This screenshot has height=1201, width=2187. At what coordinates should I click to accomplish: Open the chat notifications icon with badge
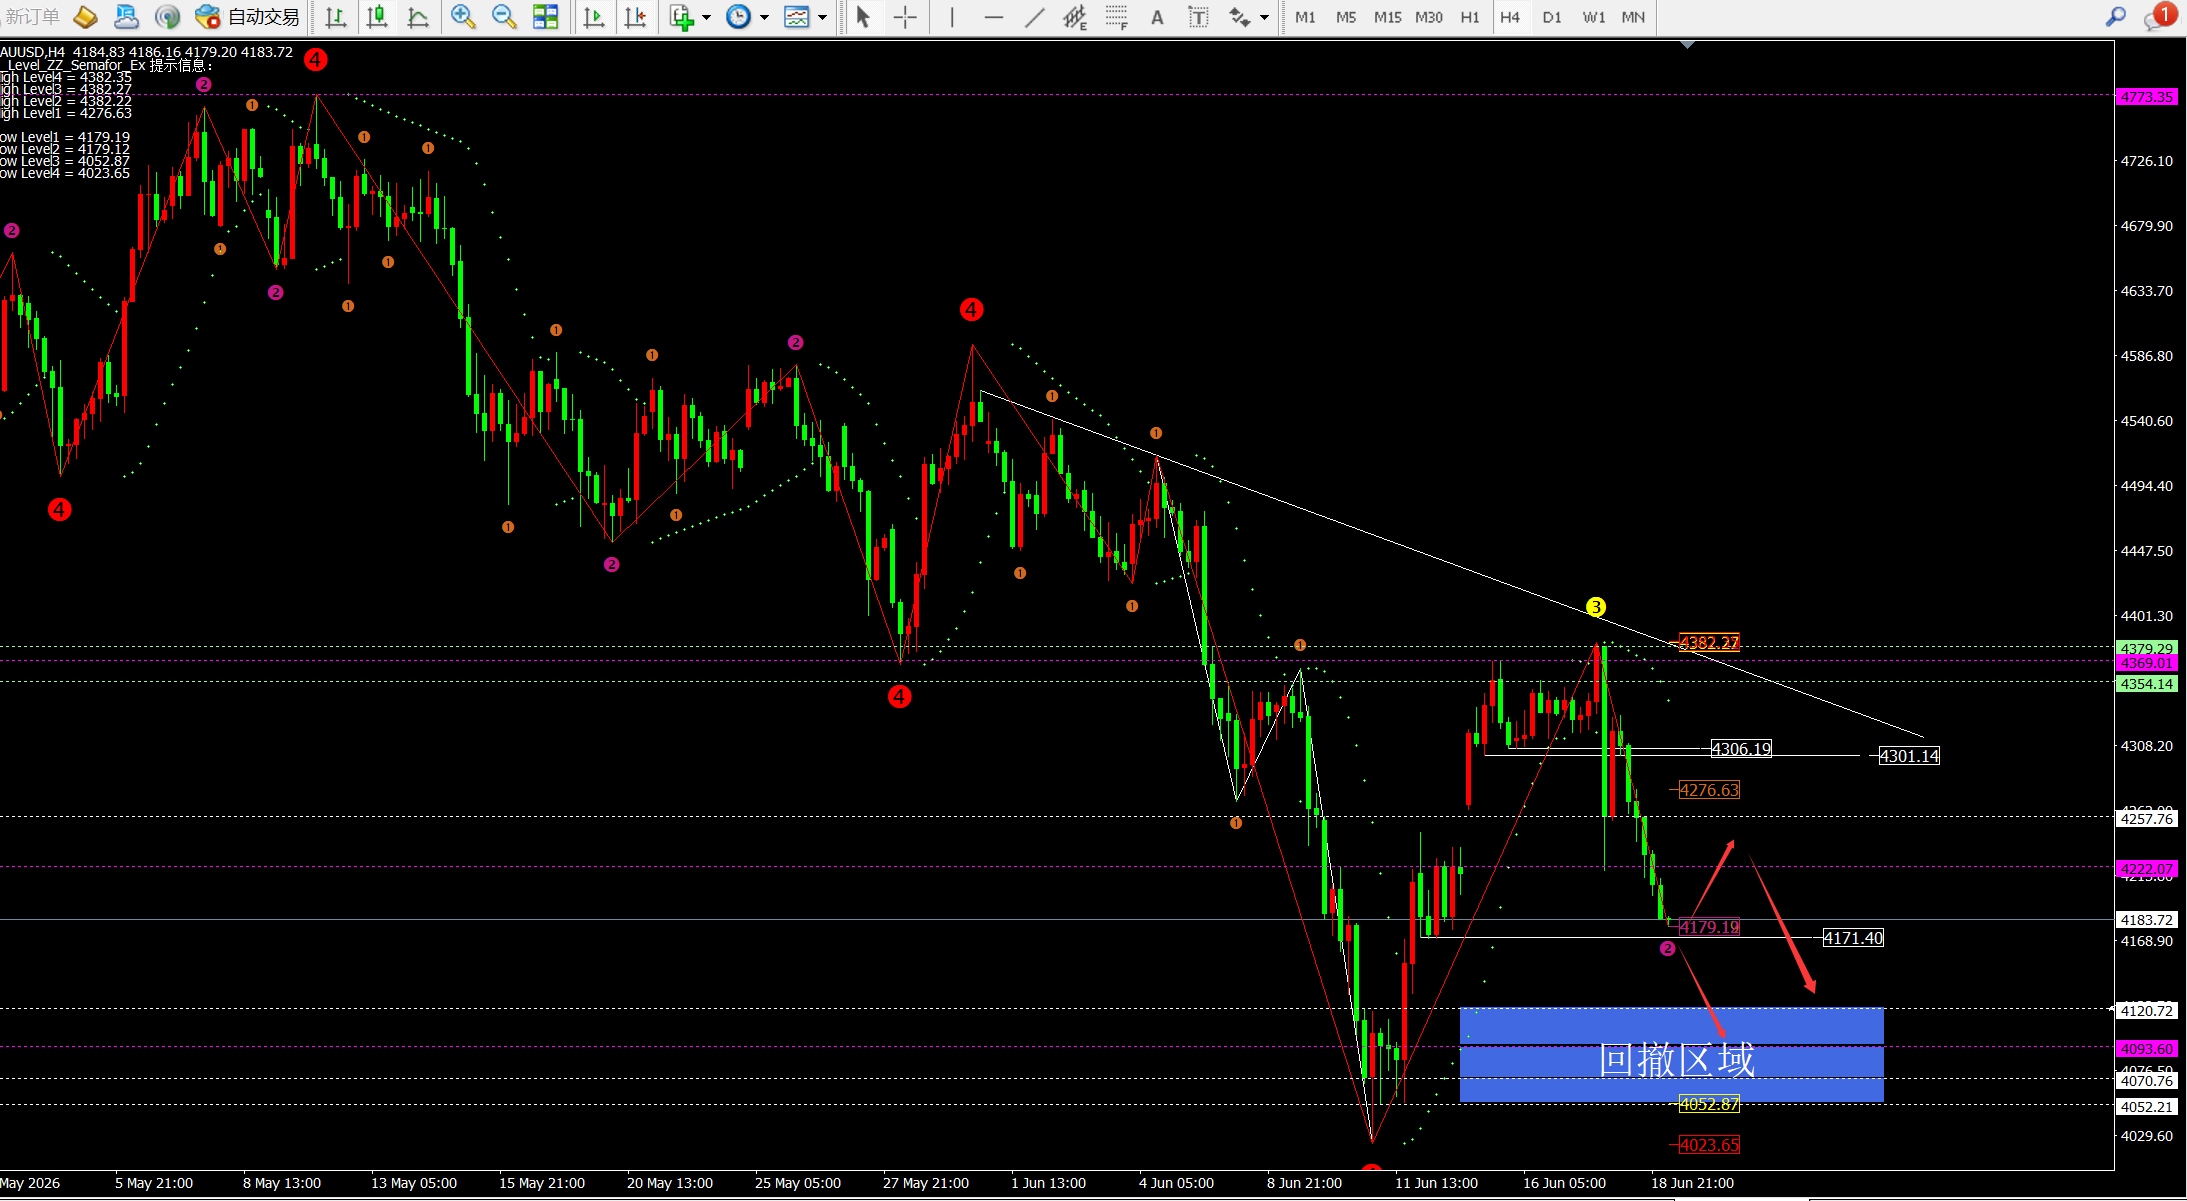coord(2160,16)
